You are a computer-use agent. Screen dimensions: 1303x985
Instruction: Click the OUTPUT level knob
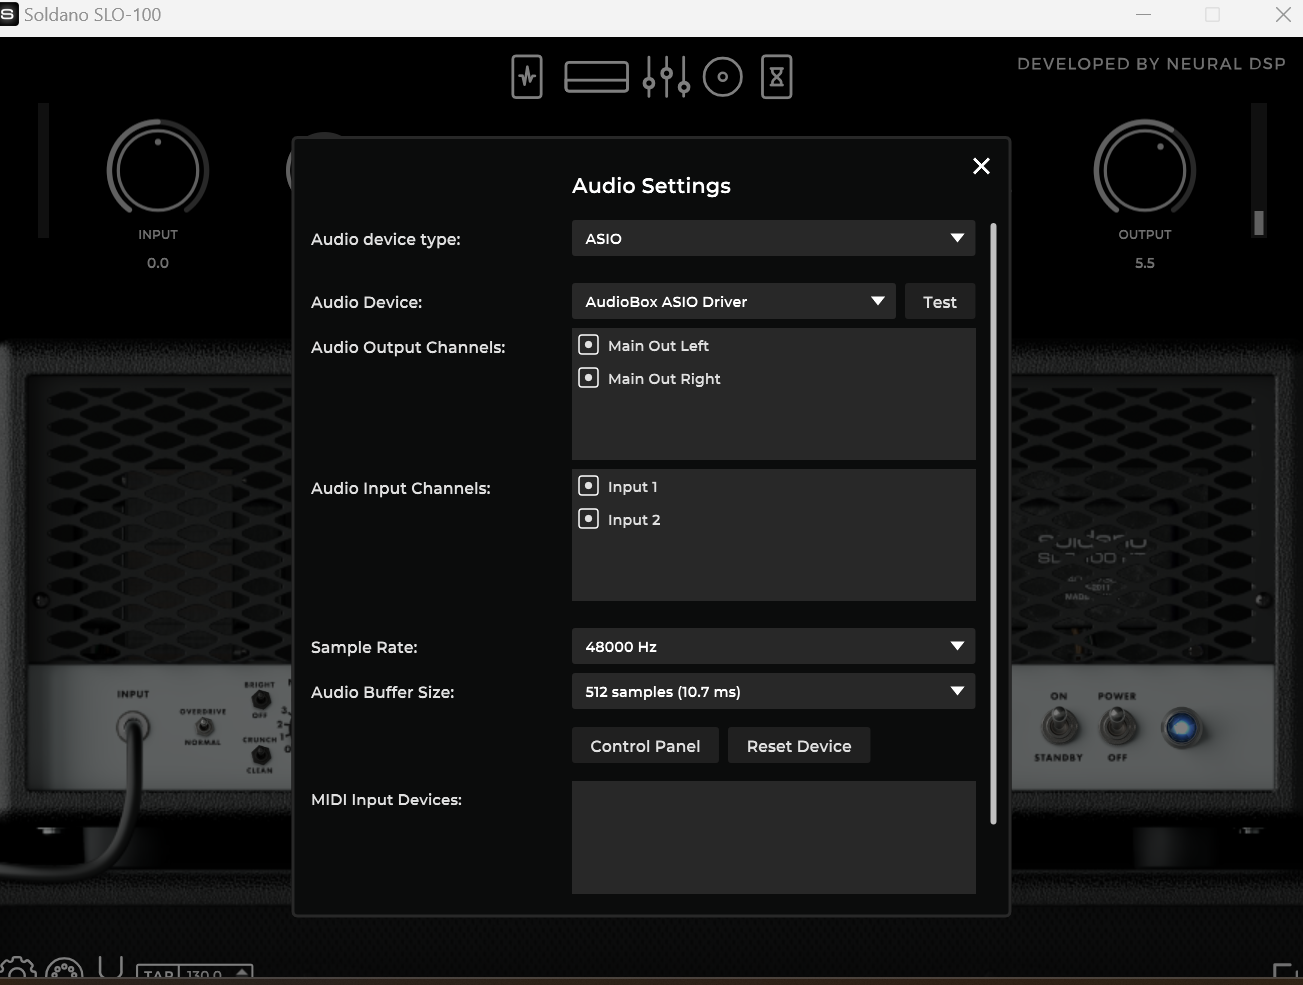pyautogui.click(x=1145, y=169)
